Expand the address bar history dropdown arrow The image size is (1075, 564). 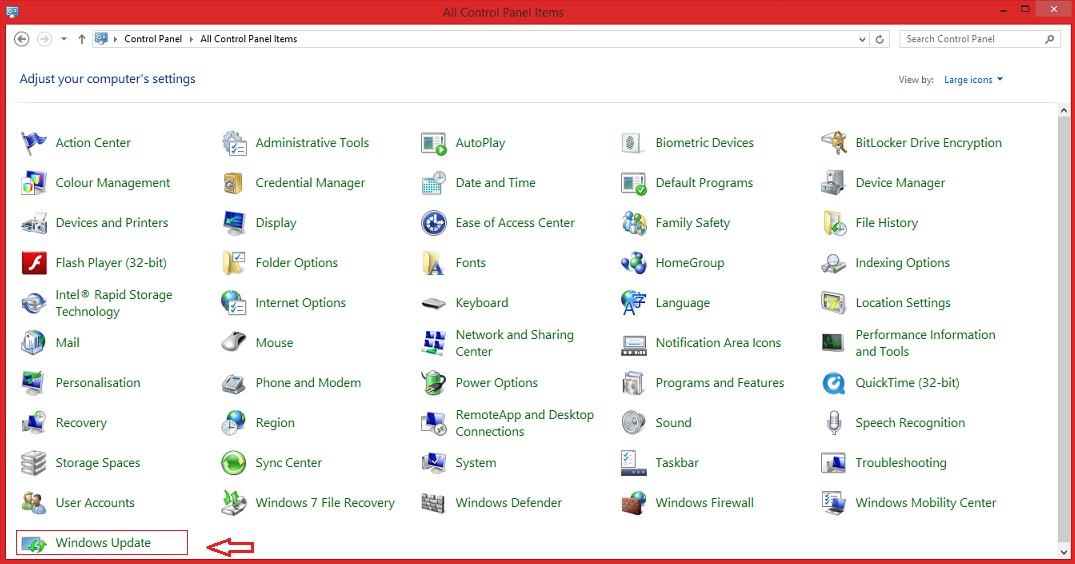coord(862,40)
